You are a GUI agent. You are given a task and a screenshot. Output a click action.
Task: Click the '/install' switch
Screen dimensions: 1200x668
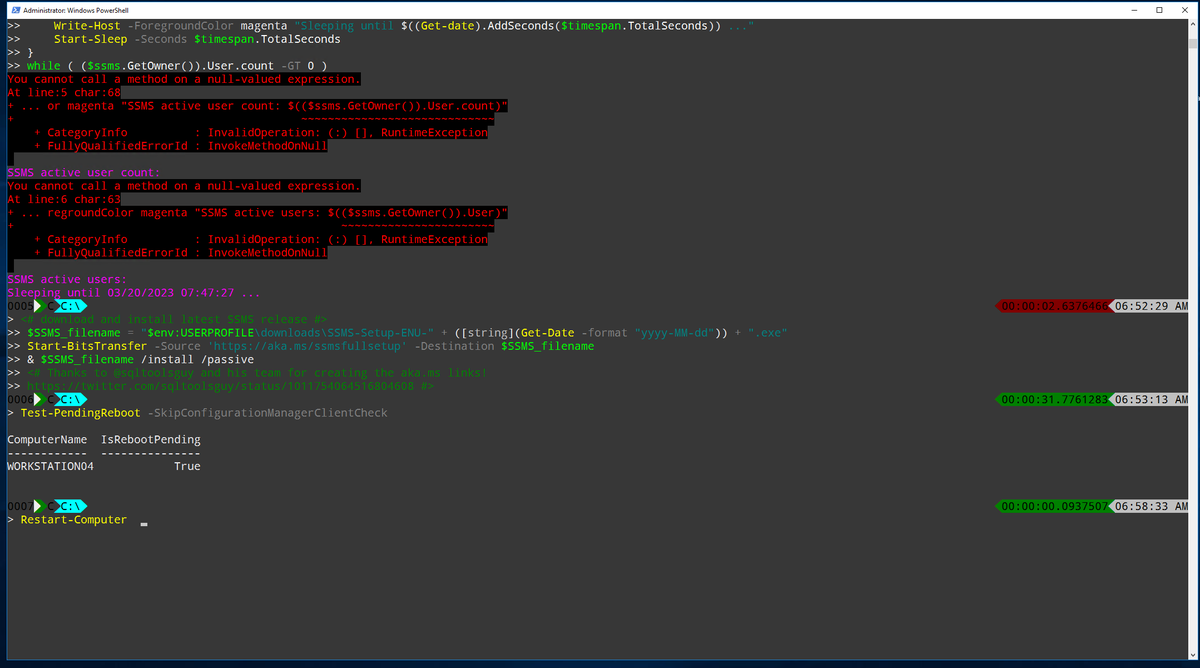[167, 360]
